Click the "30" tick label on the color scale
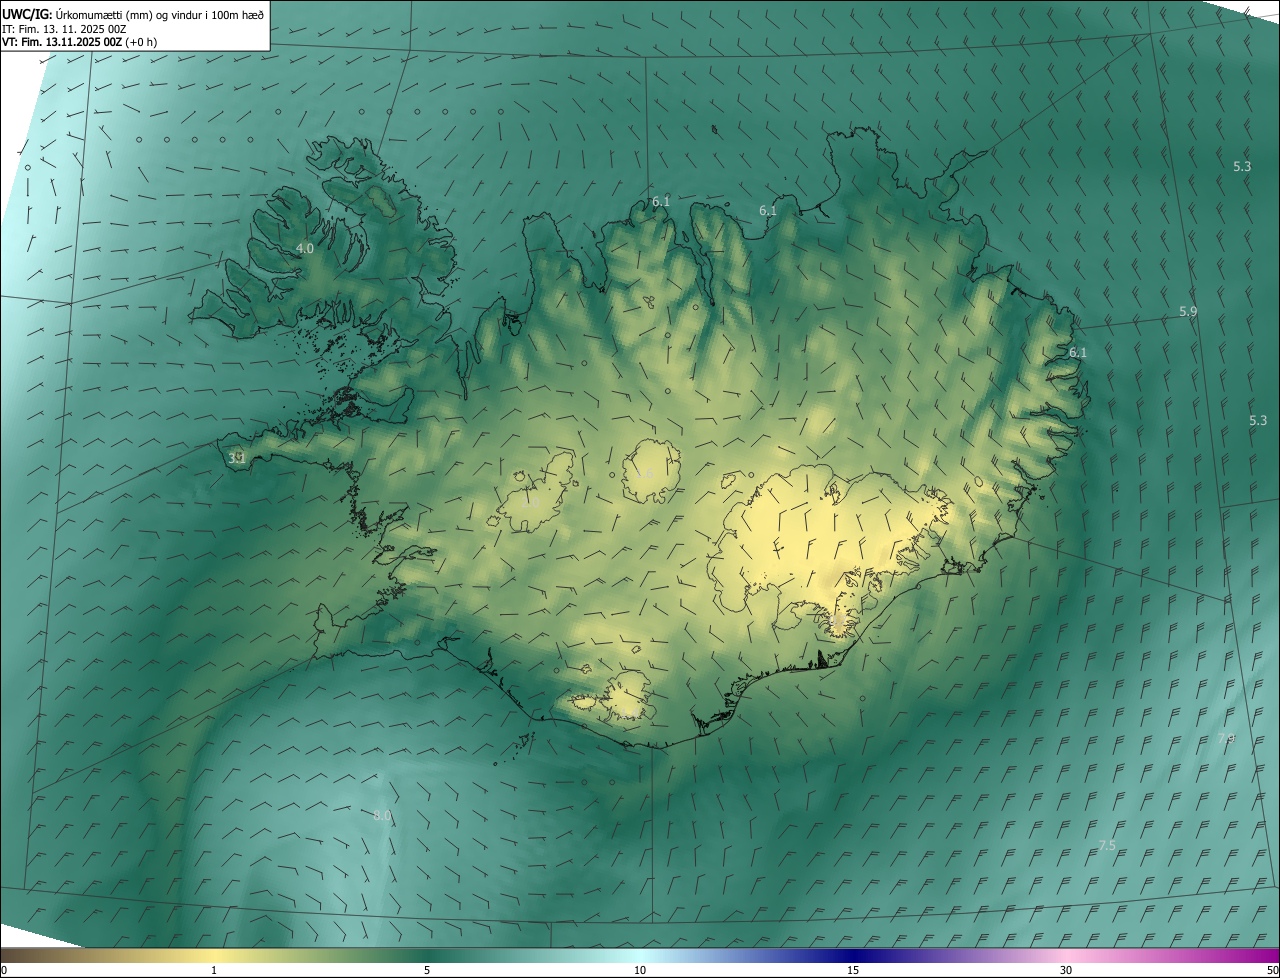 coord(1066,970)
